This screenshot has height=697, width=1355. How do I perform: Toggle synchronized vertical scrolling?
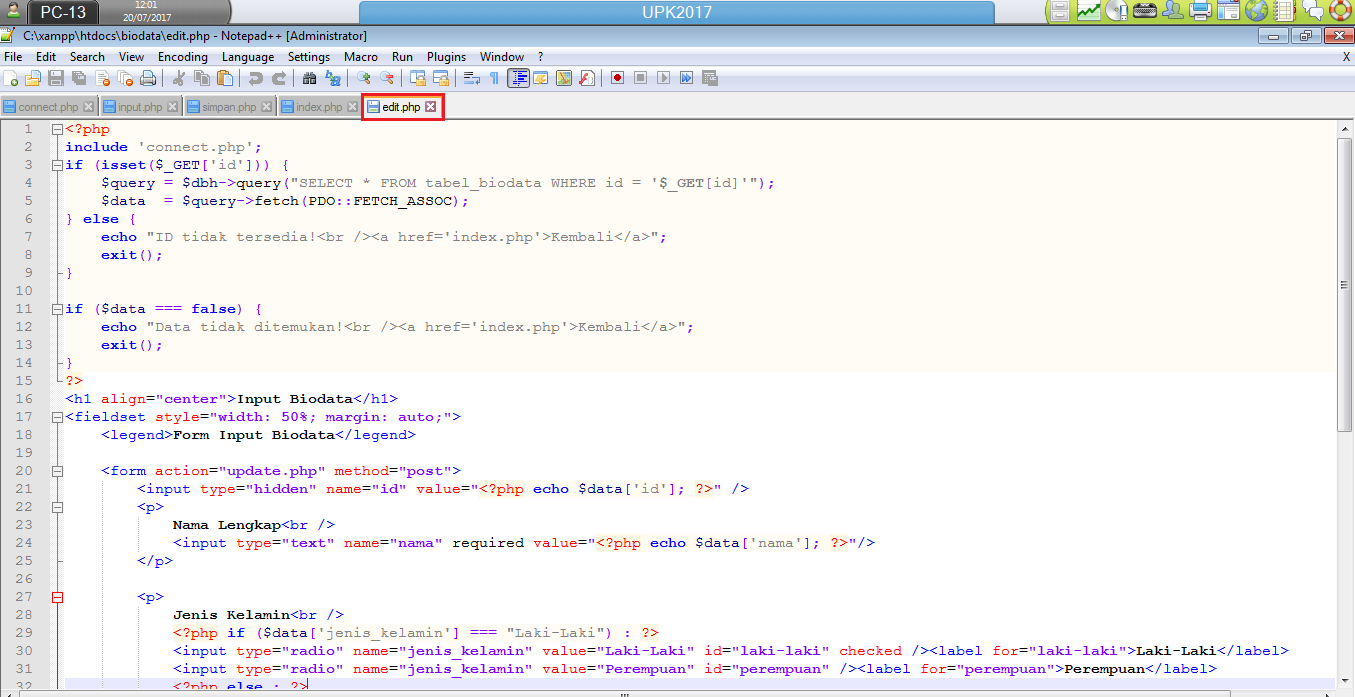coord(417,77)
